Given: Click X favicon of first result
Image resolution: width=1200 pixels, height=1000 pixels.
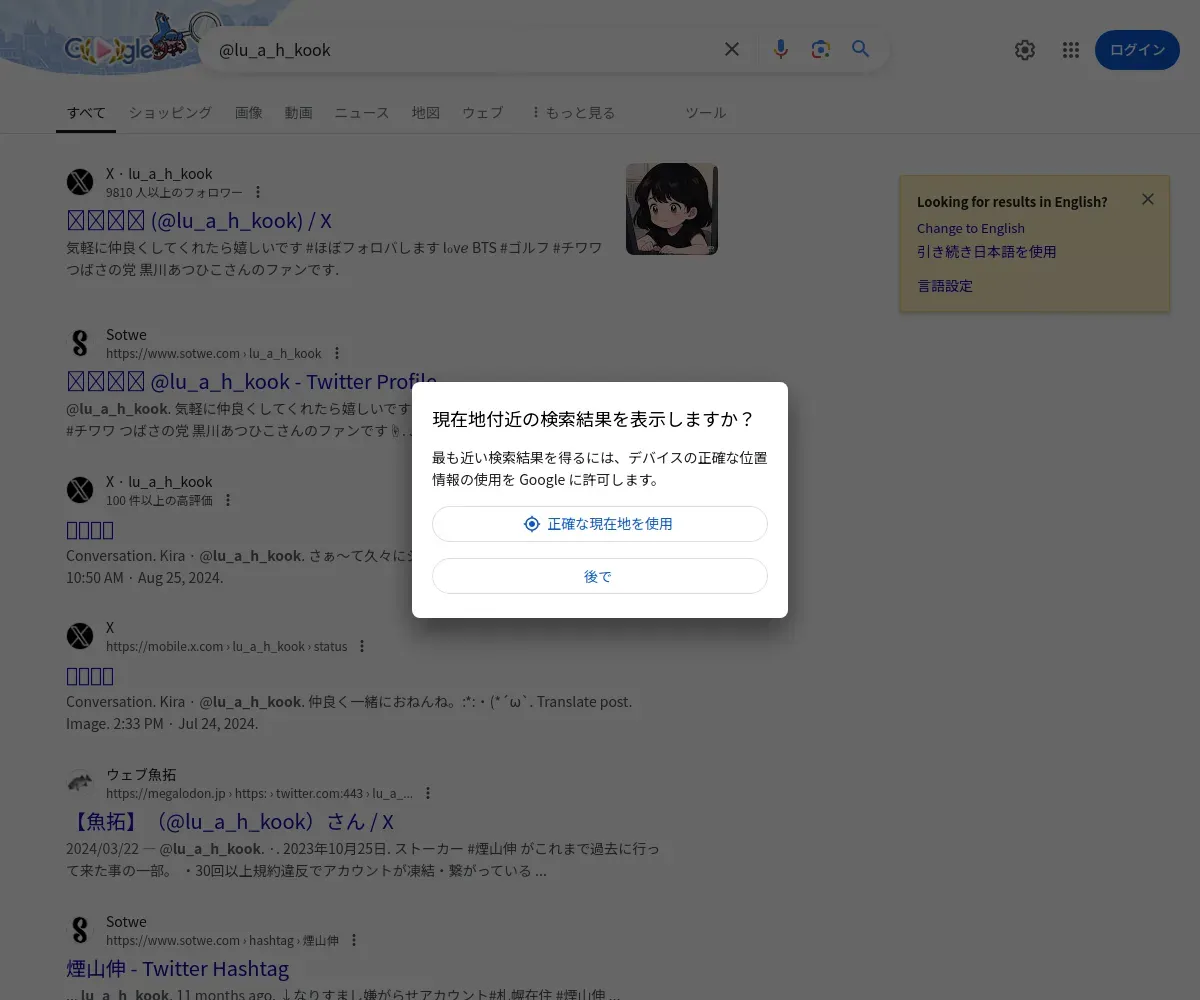Looking at the screenshot, I should [x=80, y=182].
